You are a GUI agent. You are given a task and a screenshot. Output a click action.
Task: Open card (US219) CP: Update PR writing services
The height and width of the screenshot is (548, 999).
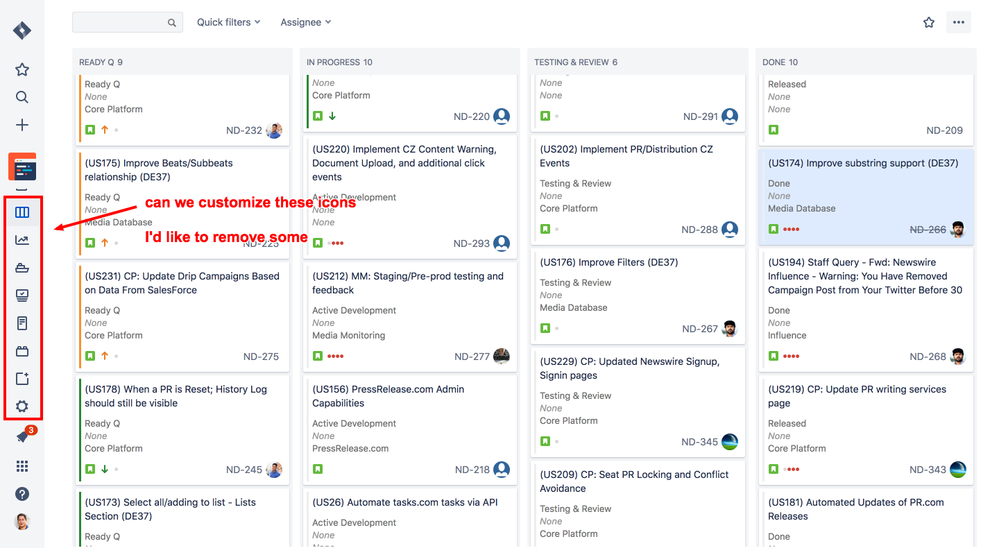click(866, 430)
